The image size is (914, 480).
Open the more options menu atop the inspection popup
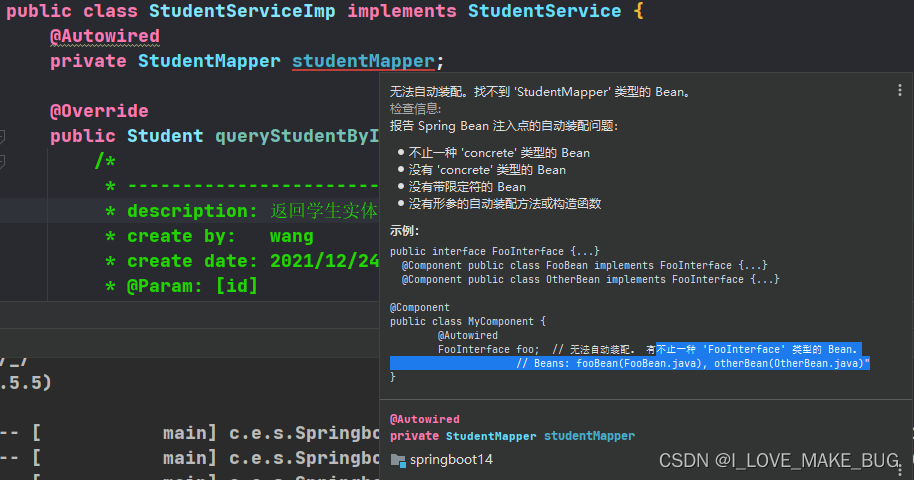click(x=901, y=90)
